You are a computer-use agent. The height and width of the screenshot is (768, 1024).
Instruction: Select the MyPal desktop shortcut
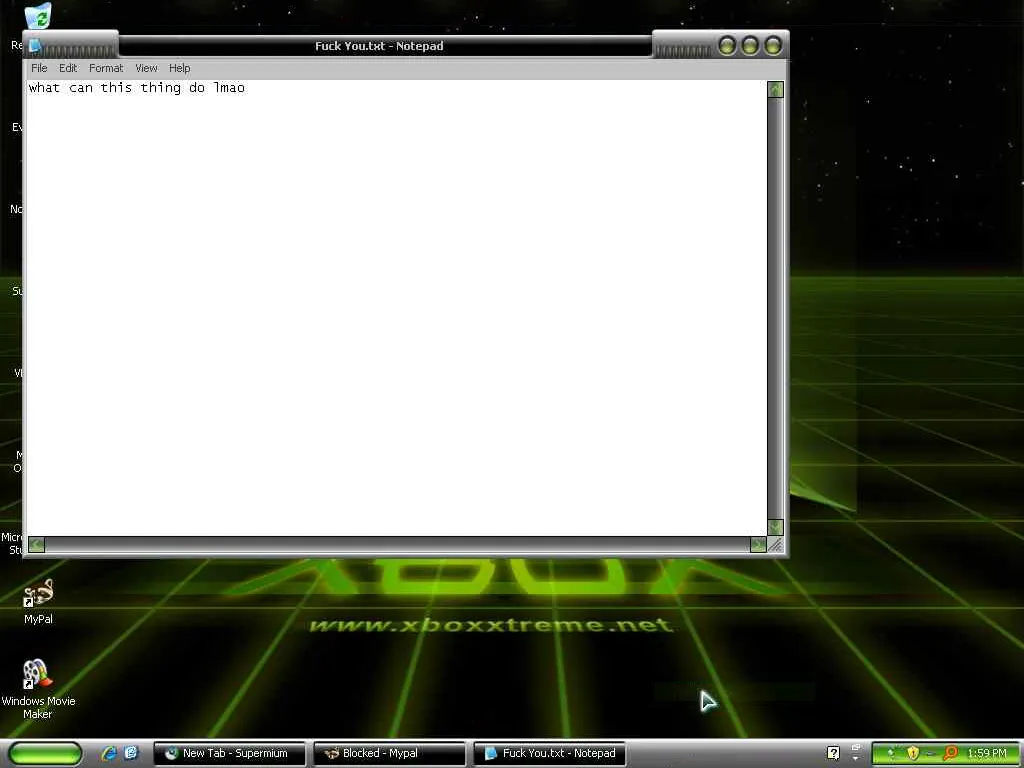point(39,602)
